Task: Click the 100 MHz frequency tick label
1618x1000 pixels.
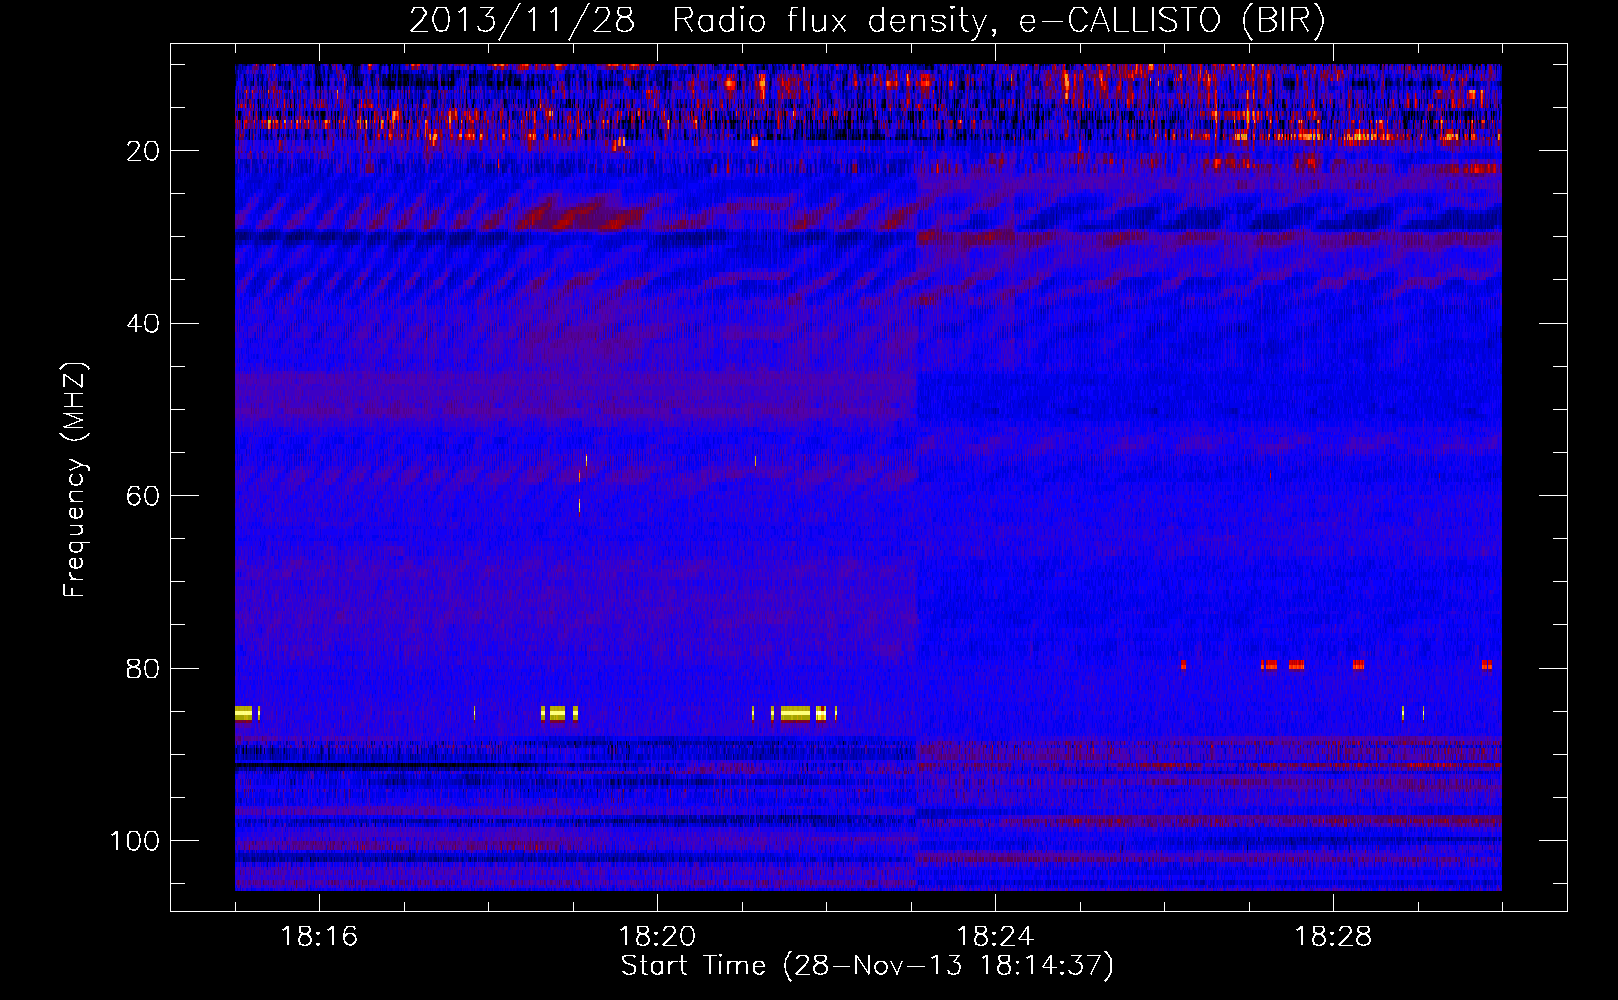Action: [135, 841]
